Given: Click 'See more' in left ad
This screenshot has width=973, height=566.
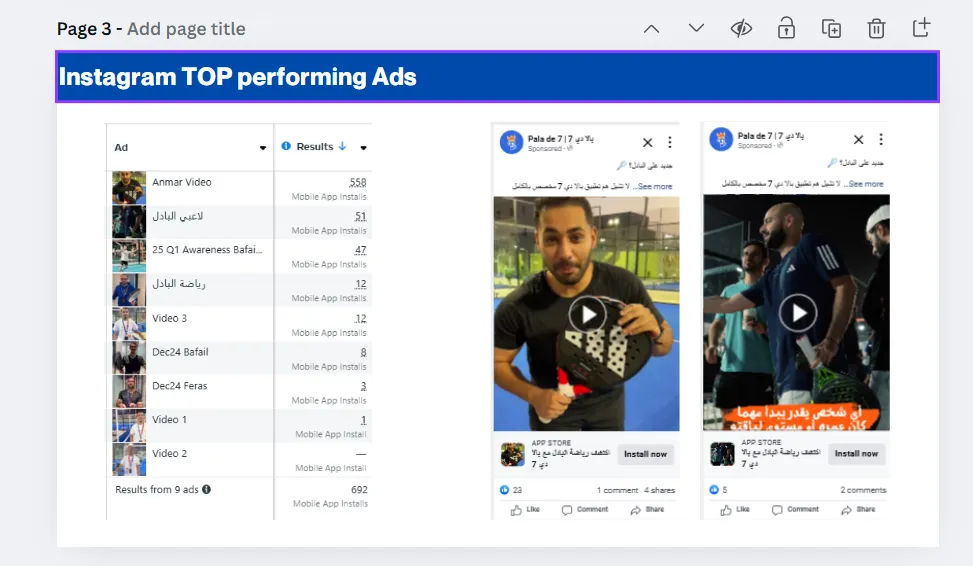Looking at the screenshot, I should coord(655,186).
